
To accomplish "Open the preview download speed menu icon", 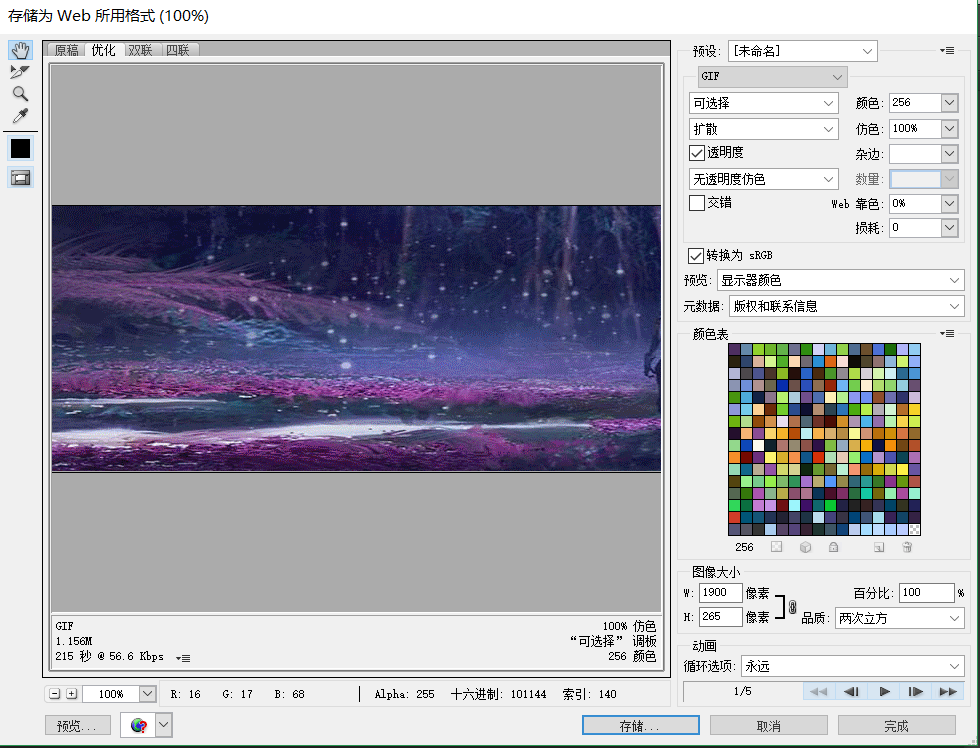I will click(183, 658).
